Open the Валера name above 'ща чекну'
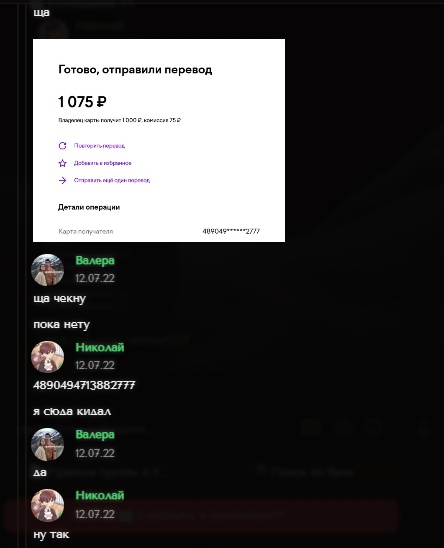This screenshot has height=548, width=444. 95,260
